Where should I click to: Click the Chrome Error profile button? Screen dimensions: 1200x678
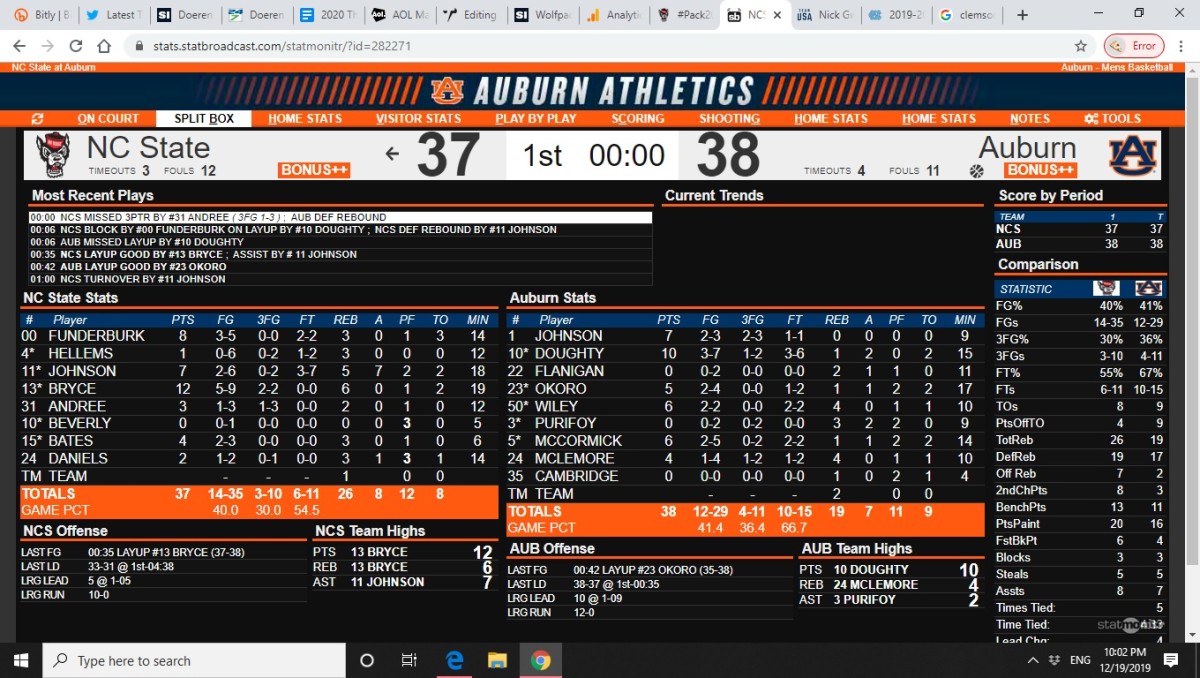(1134, 46)
